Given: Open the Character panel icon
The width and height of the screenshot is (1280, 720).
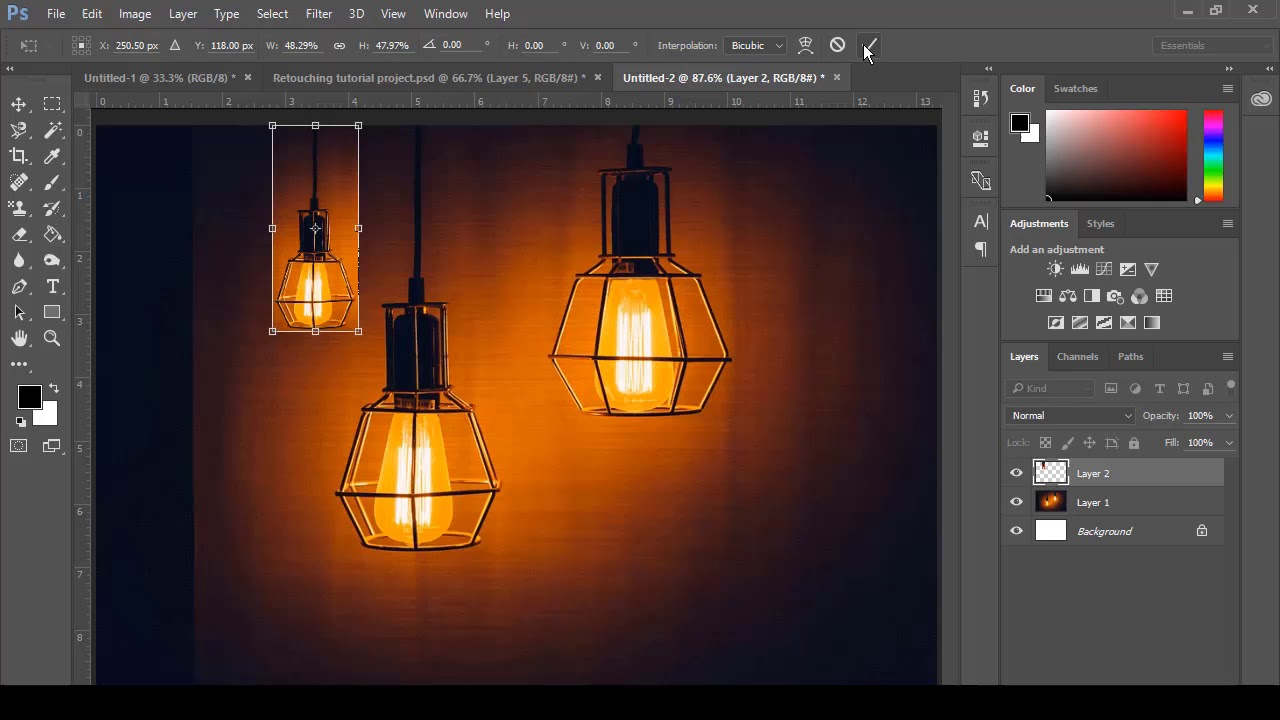Looking at the screenshot, I should [x=981, y=221].
